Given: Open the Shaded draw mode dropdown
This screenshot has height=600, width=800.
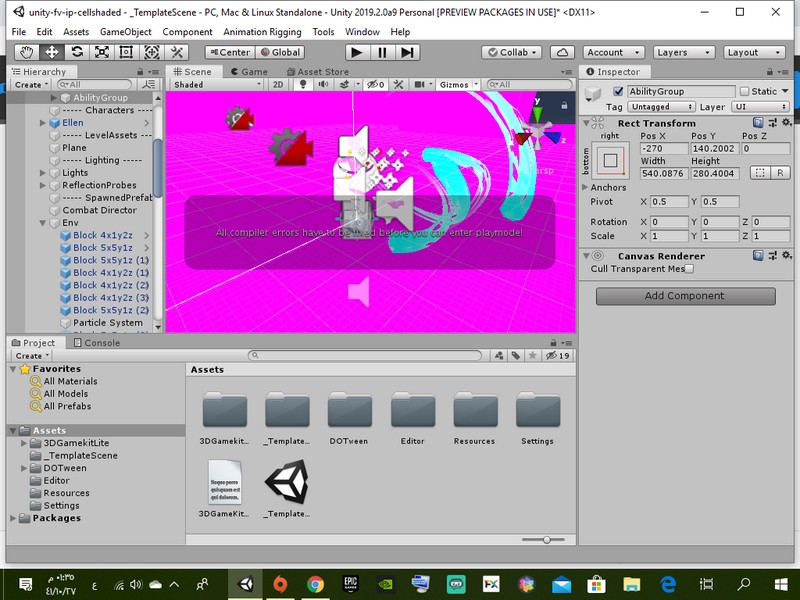Looking at the screenshot, I should [x=217, y=84].
